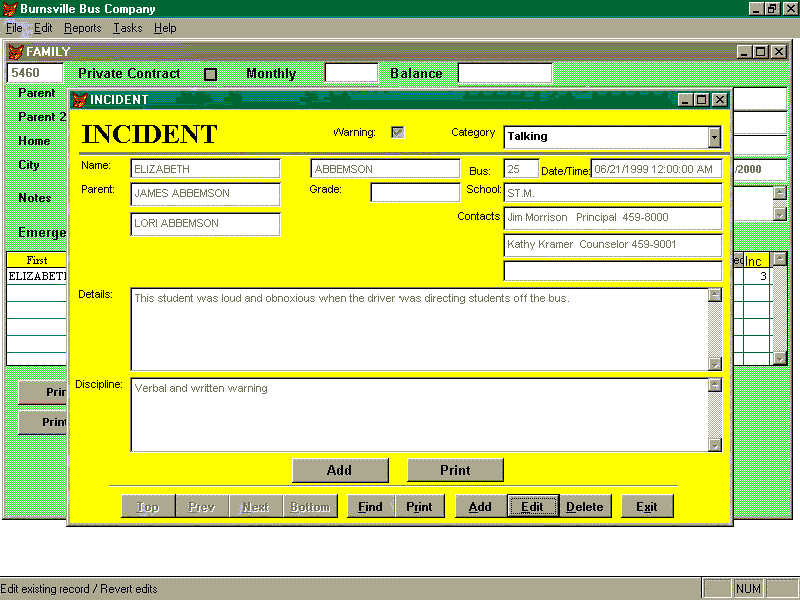Click the large Print button under Discipline

[x=455, y=470]
